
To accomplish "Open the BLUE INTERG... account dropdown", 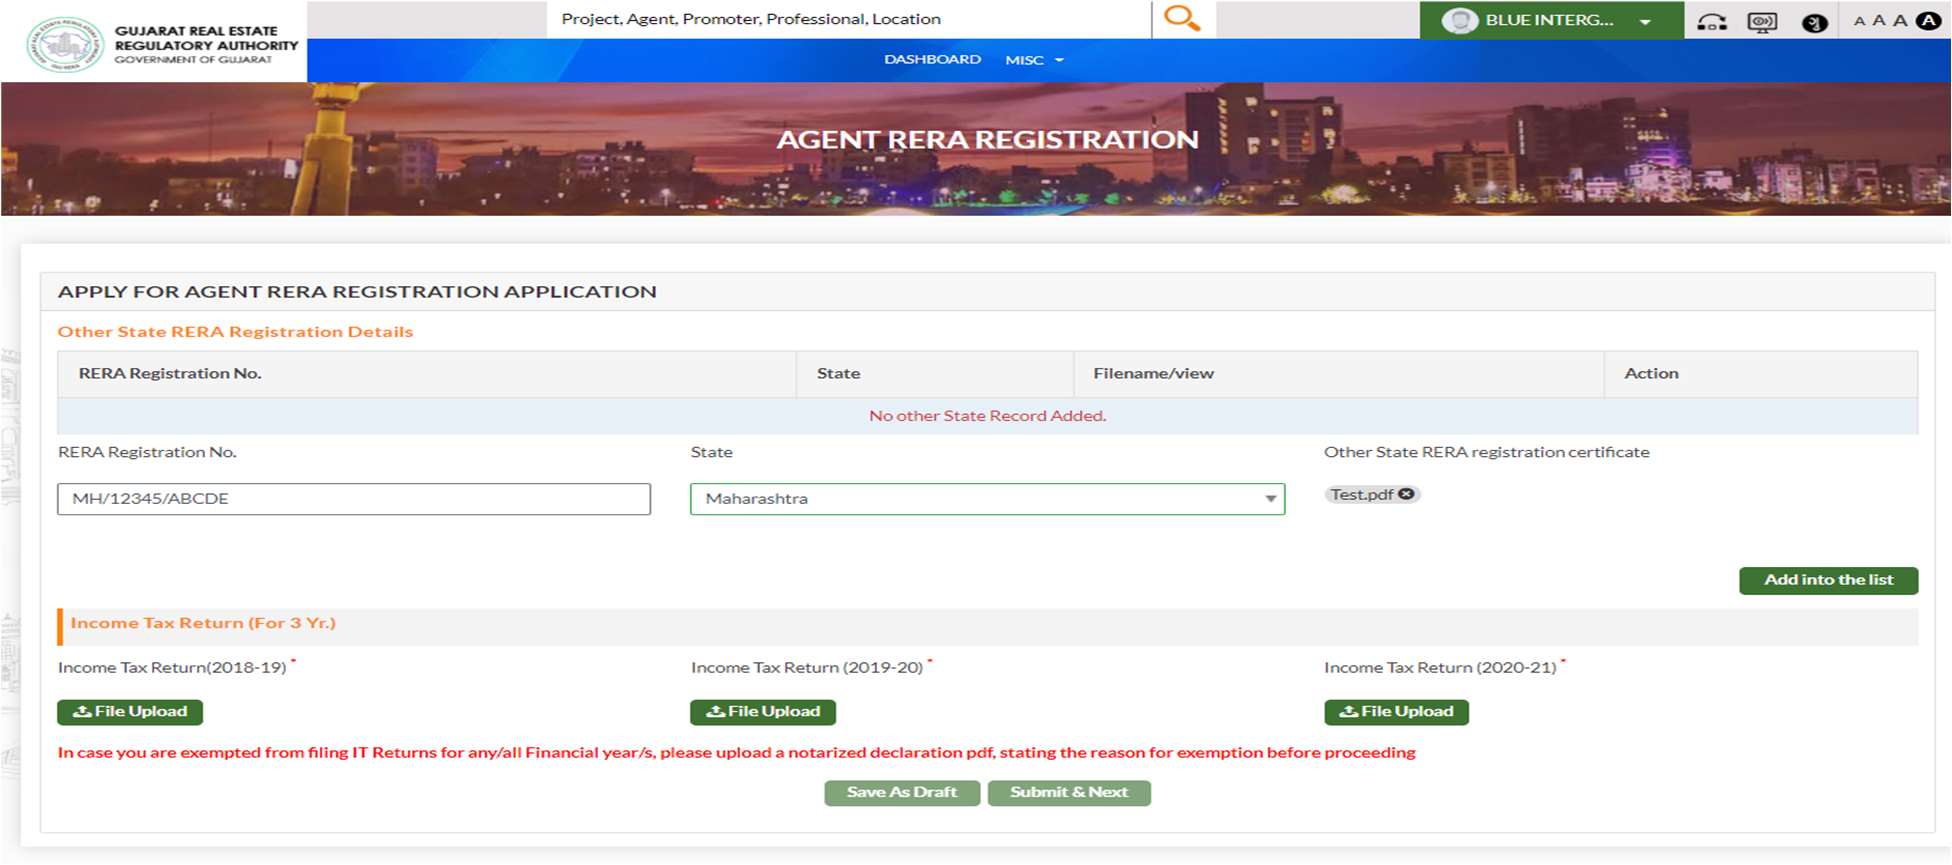I will click(1551, 20).
